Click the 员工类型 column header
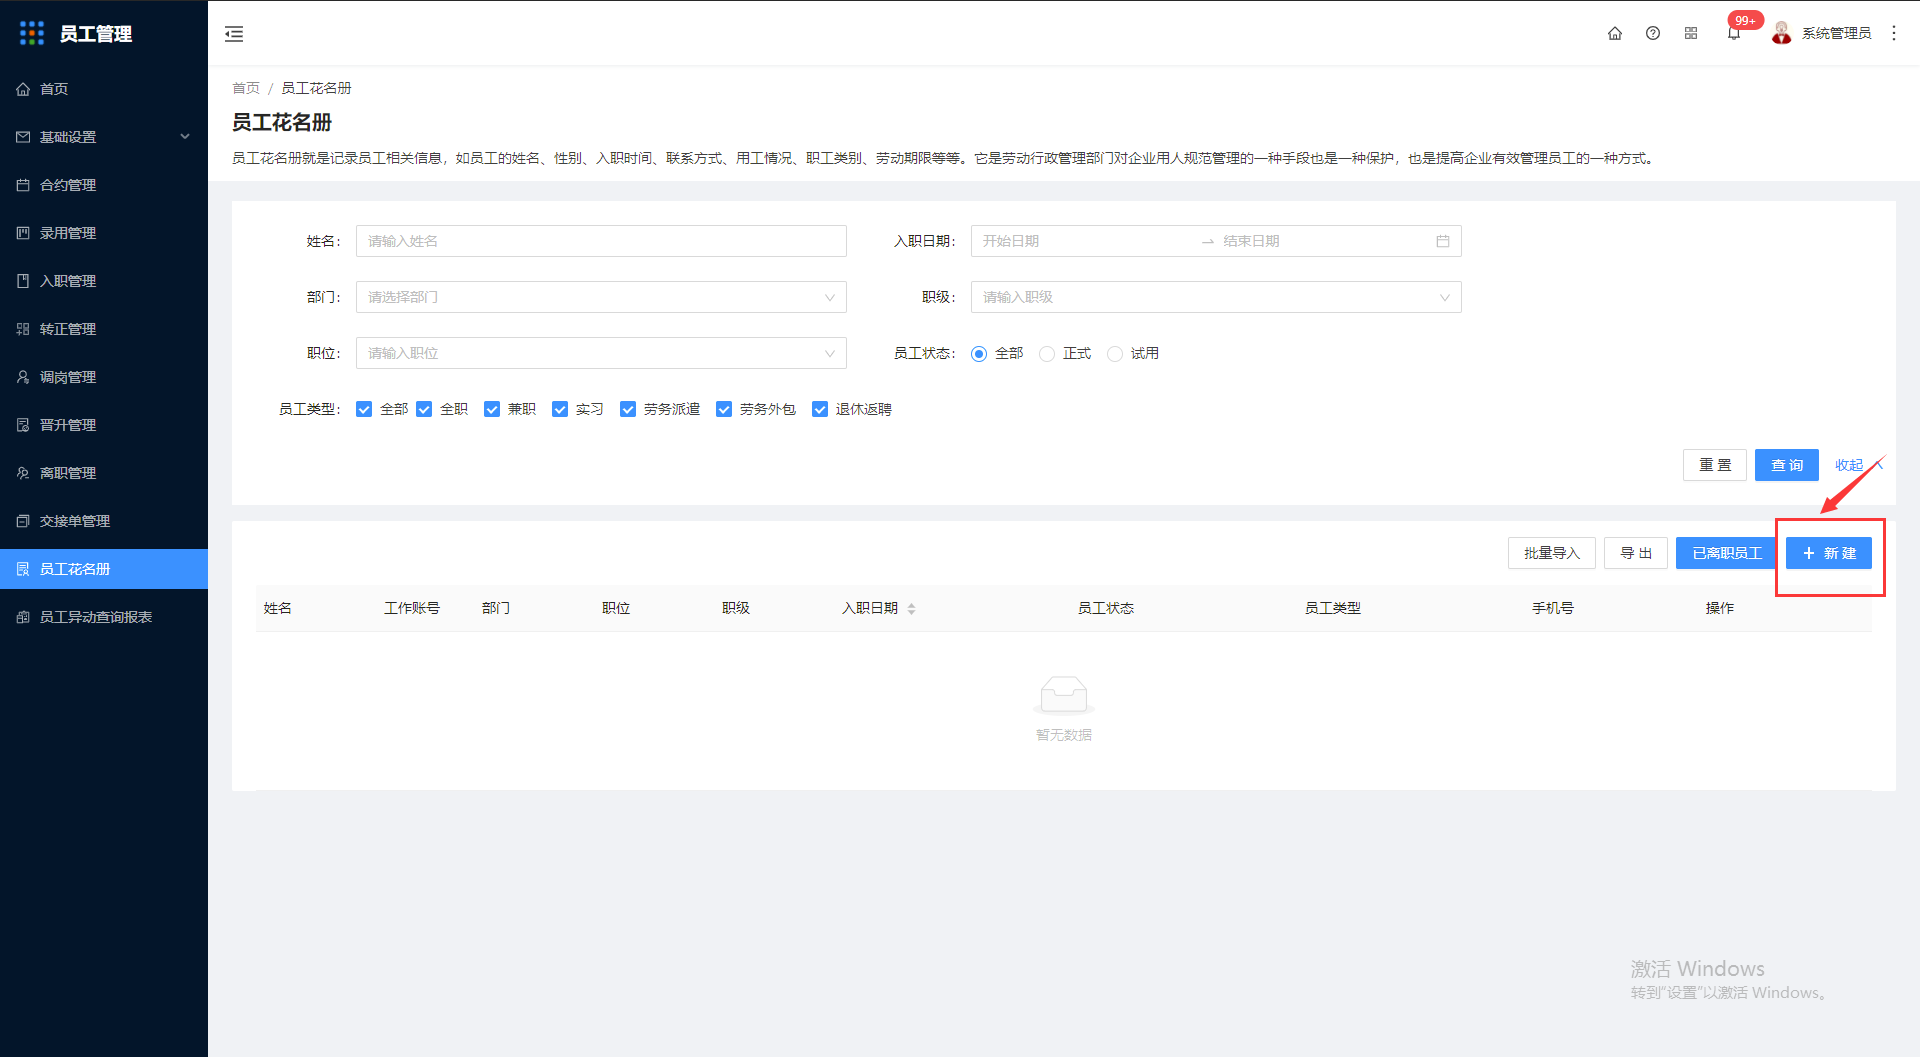Viewport: 1920px width, 1057px height. point(1333,608)
